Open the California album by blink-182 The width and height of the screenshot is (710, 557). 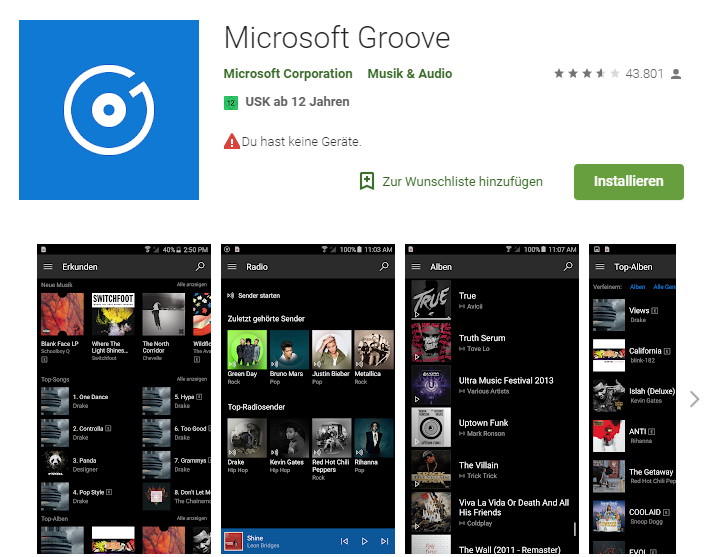(634, 355)
